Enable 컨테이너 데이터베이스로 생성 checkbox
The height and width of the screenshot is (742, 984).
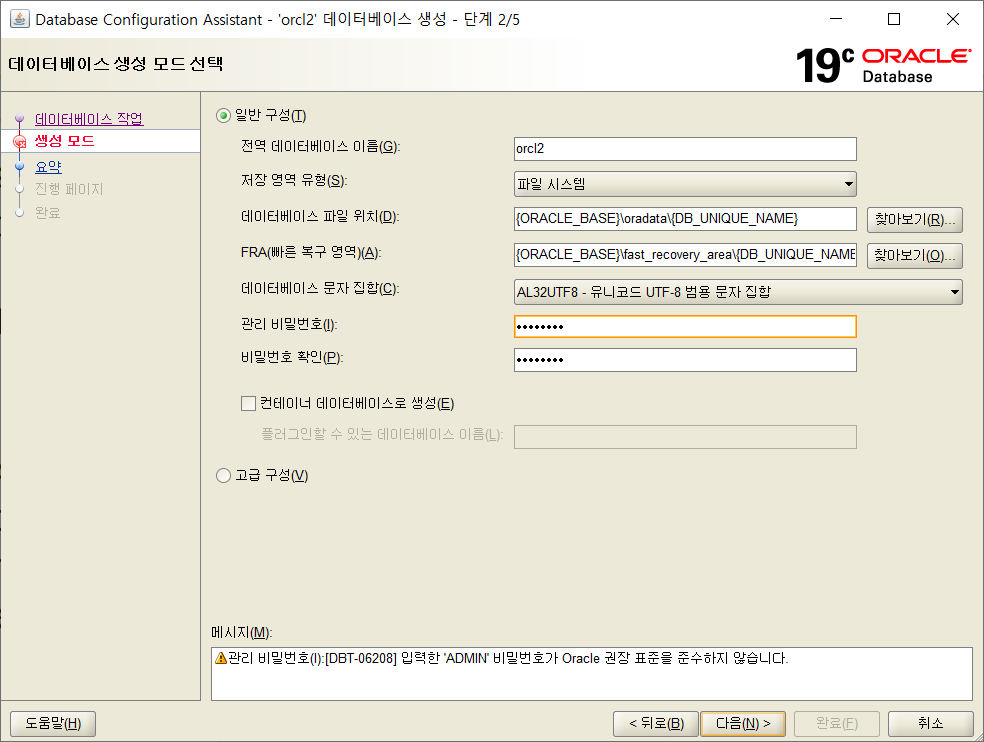click(249, 403)
